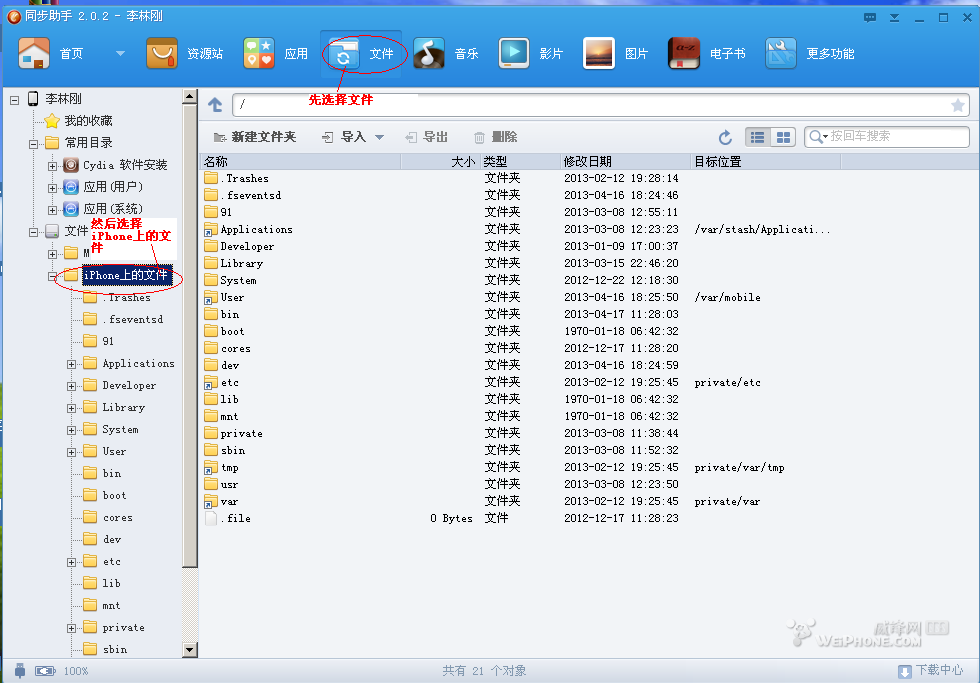Expand the dropdown arrow next to 首页
This screenshot has width=980, height=683.
[x=120, y=54]
